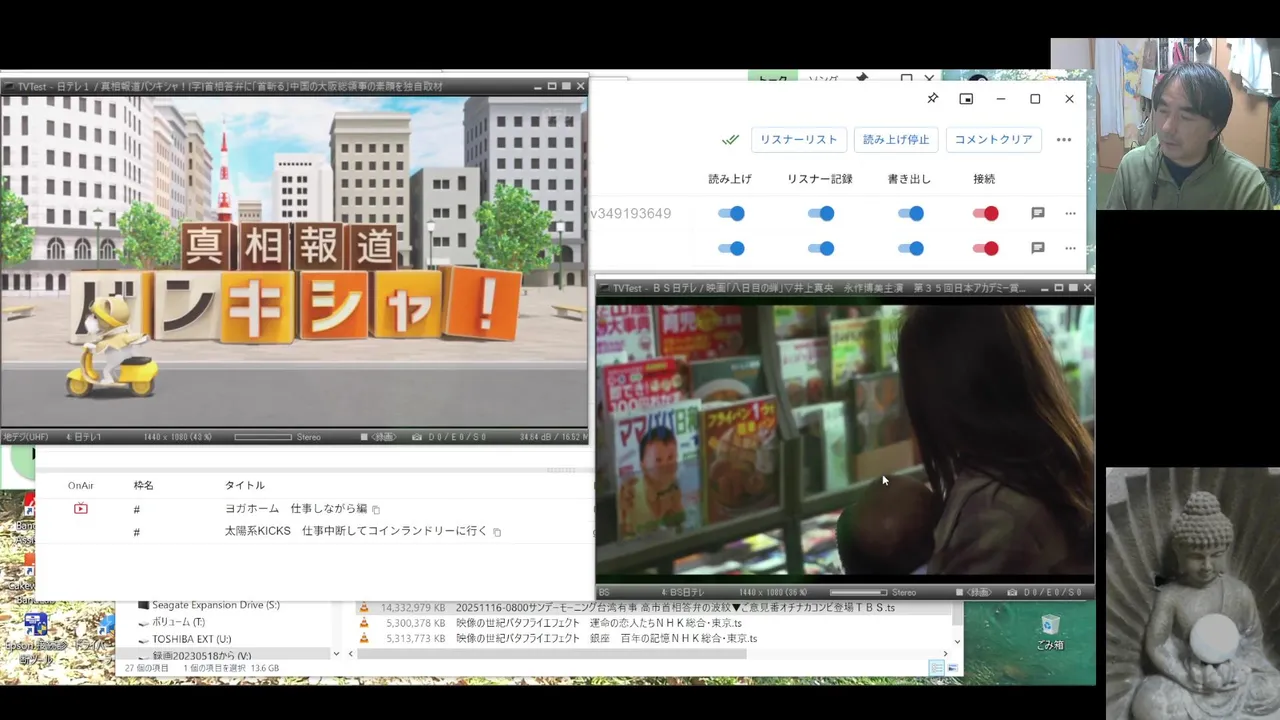
Task: Start recording in the BS日テレ TVTest window
Action: pyautogui.click(x=975, y=592)
